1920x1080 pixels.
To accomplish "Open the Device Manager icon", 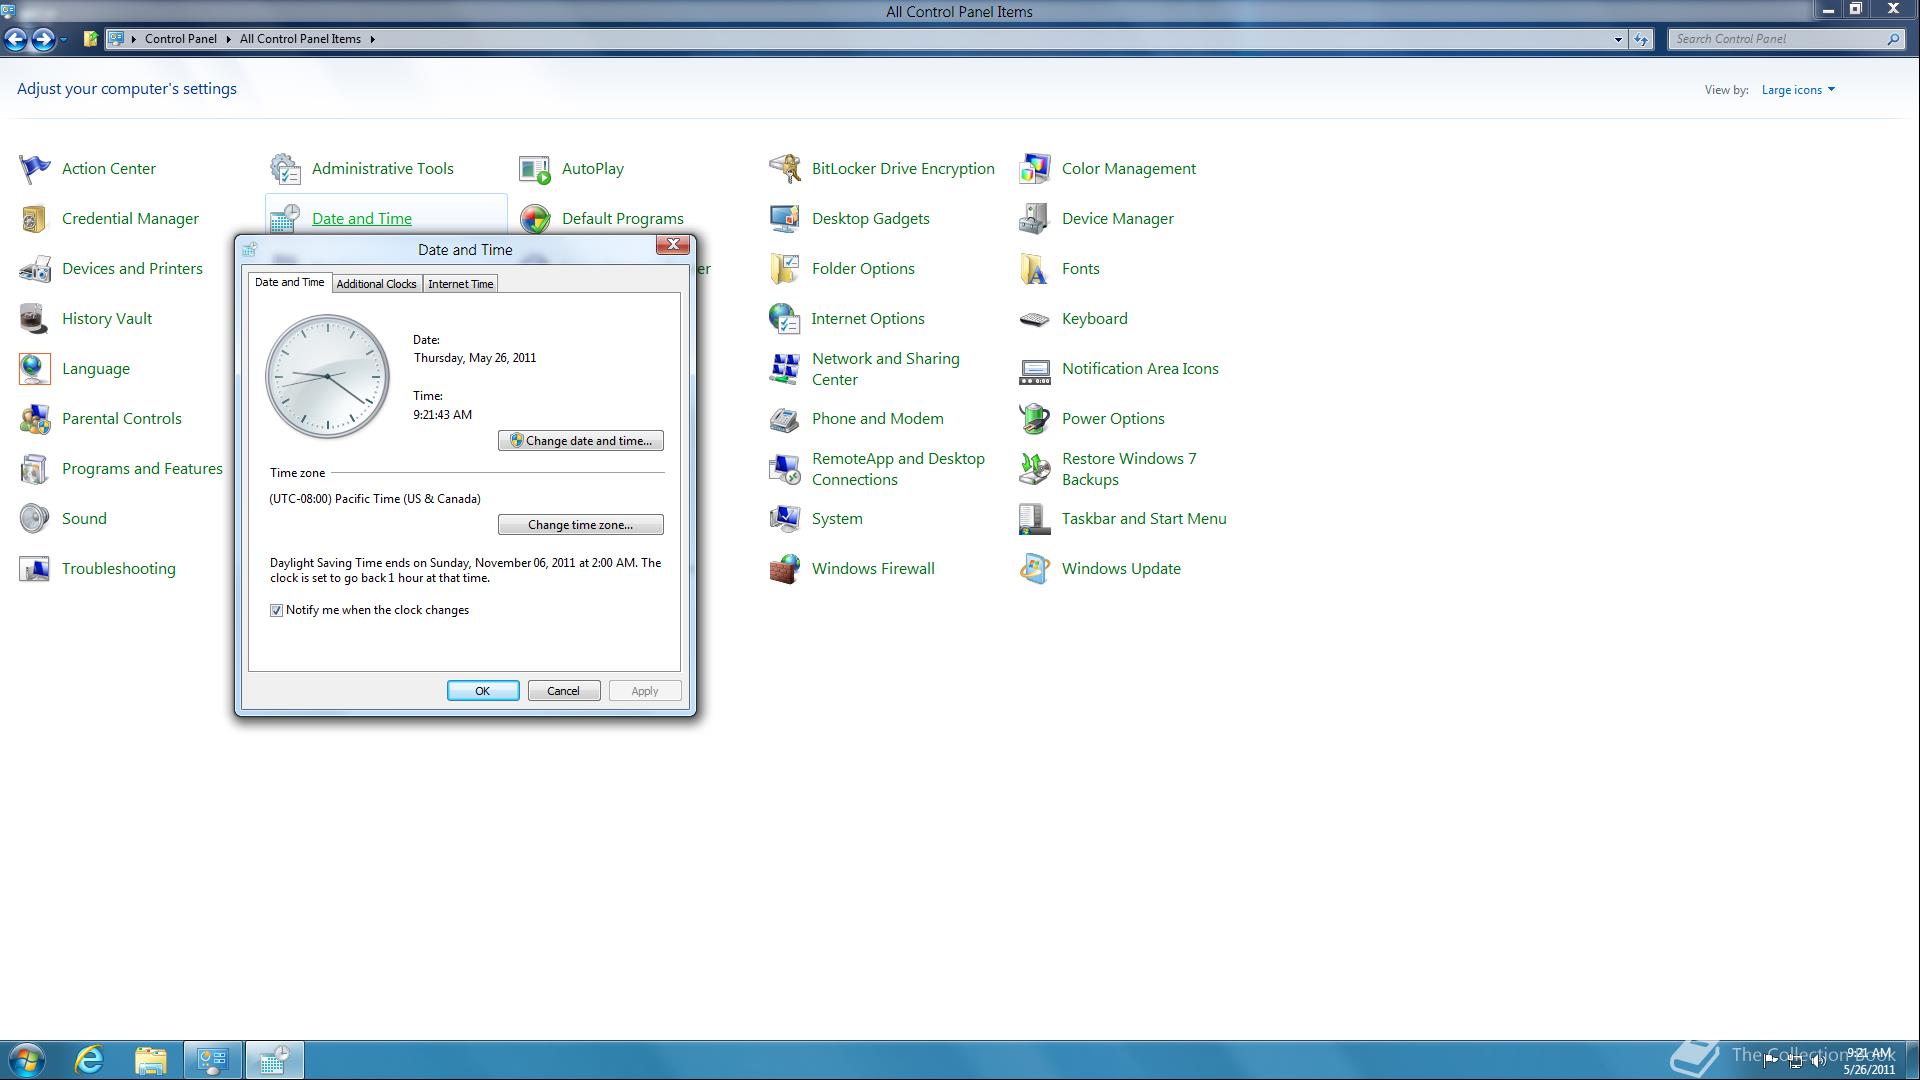I will pyautogui.click(x=1035, y=219).
